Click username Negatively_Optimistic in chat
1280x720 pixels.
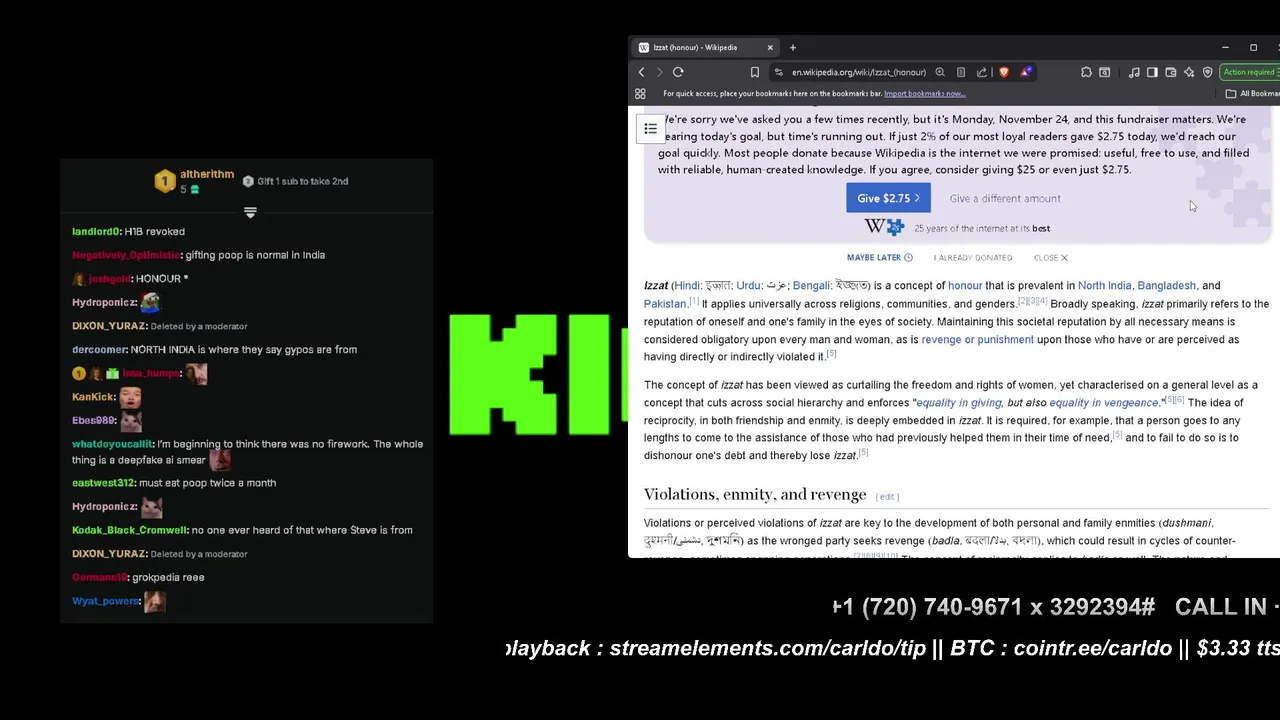coord(126,255)
